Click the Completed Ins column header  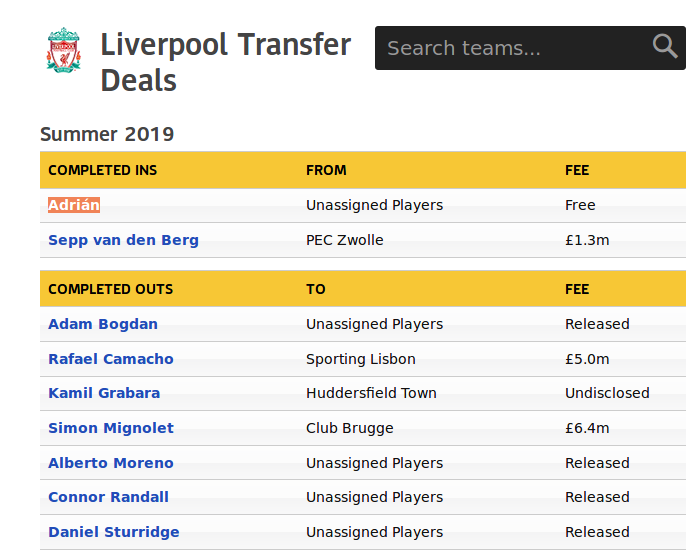click(x=103, y=170)
